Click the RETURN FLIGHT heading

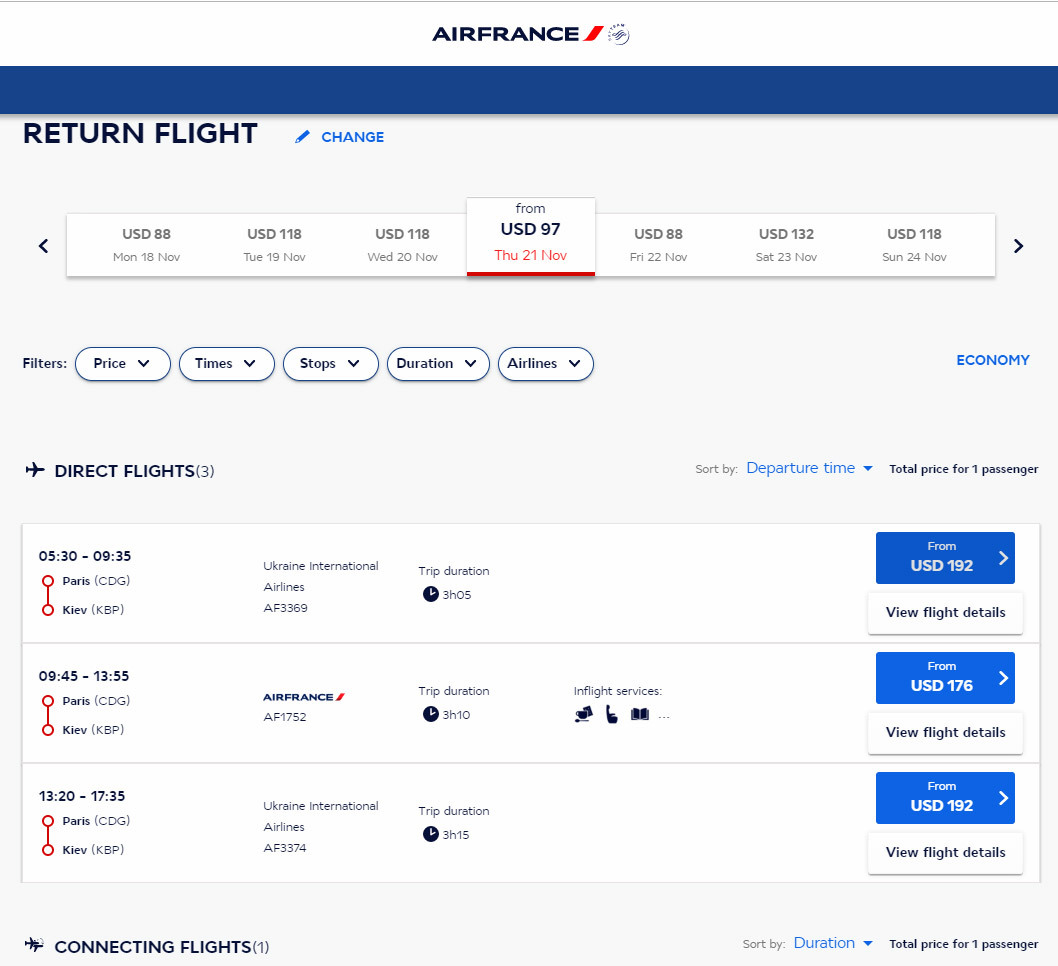[140, 134]
